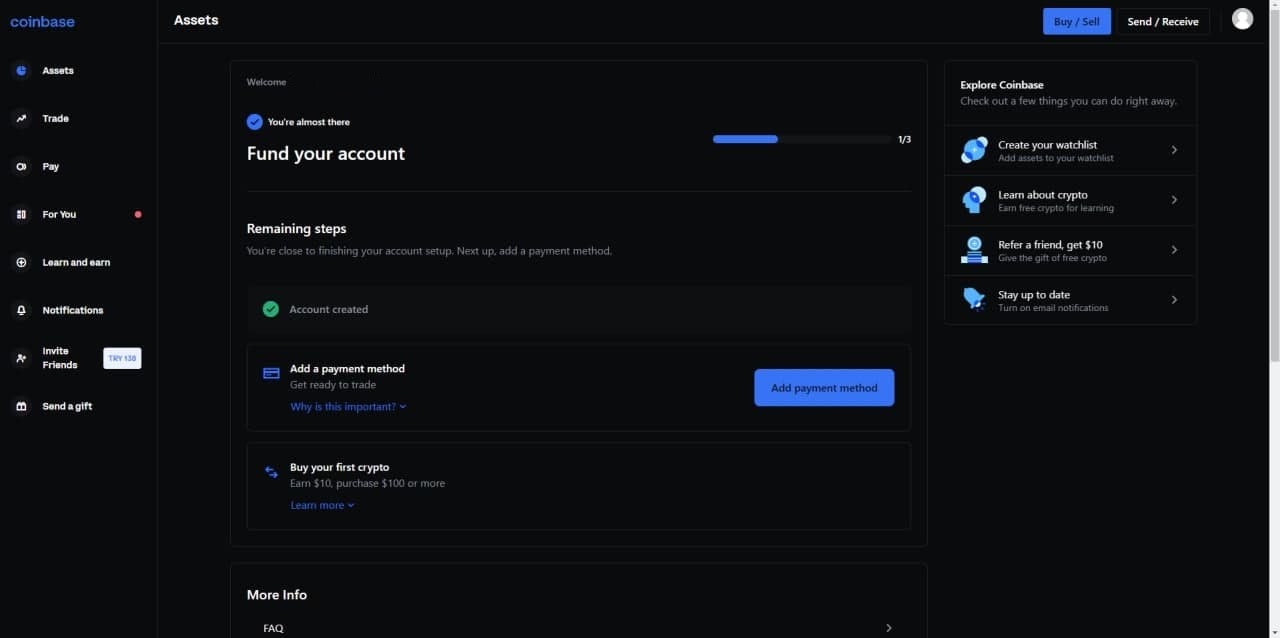The image size is (1280, 638).
Task: Open the Trade section from the sidebar
Action: point(20,118)
